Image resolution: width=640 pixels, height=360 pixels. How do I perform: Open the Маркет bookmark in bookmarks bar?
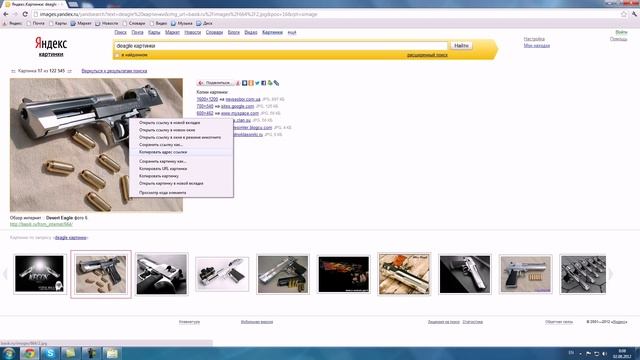[81, 23]
